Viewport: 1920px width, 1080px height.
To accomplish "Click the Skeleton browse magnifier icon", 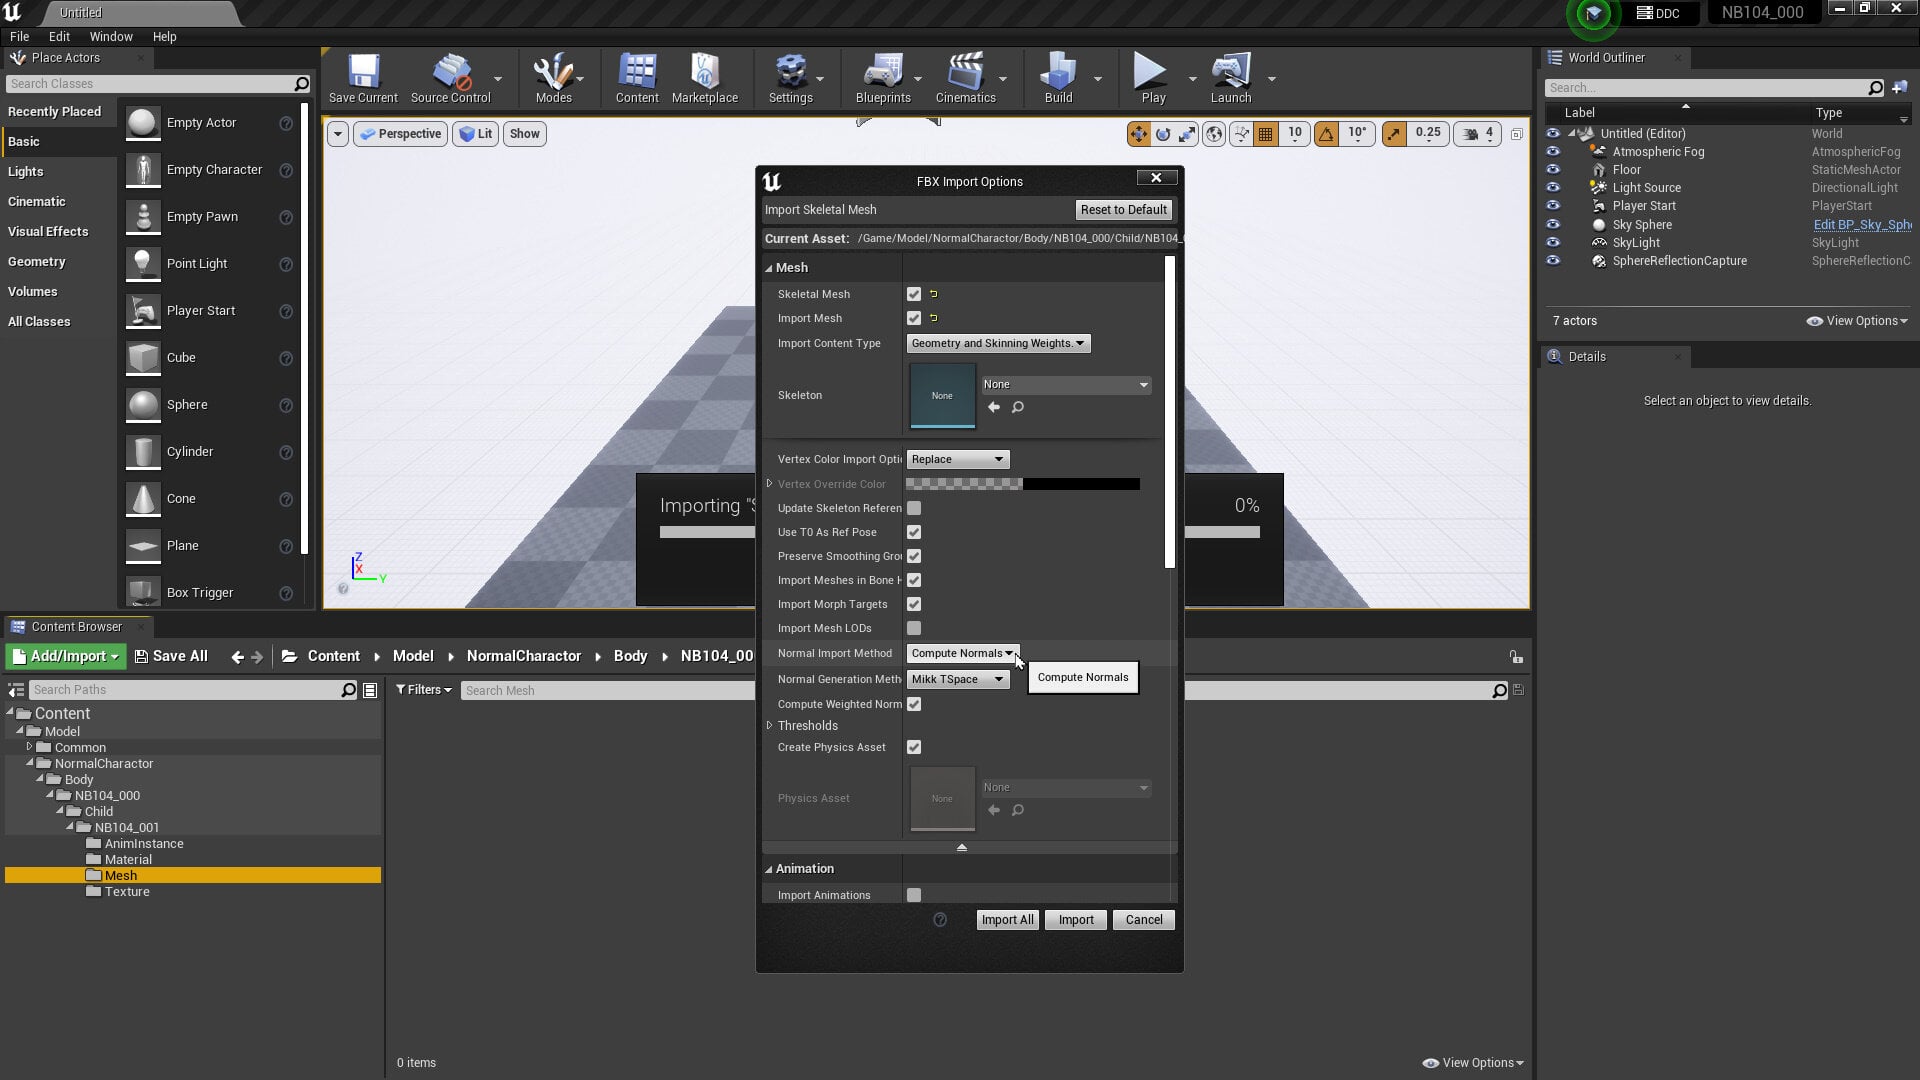I will click(x=1018, y=407).
